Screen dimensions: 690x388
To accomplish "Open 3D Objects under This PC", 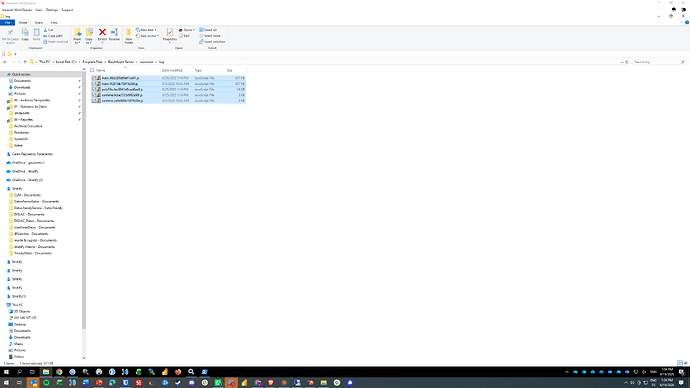I will [22, 311].
